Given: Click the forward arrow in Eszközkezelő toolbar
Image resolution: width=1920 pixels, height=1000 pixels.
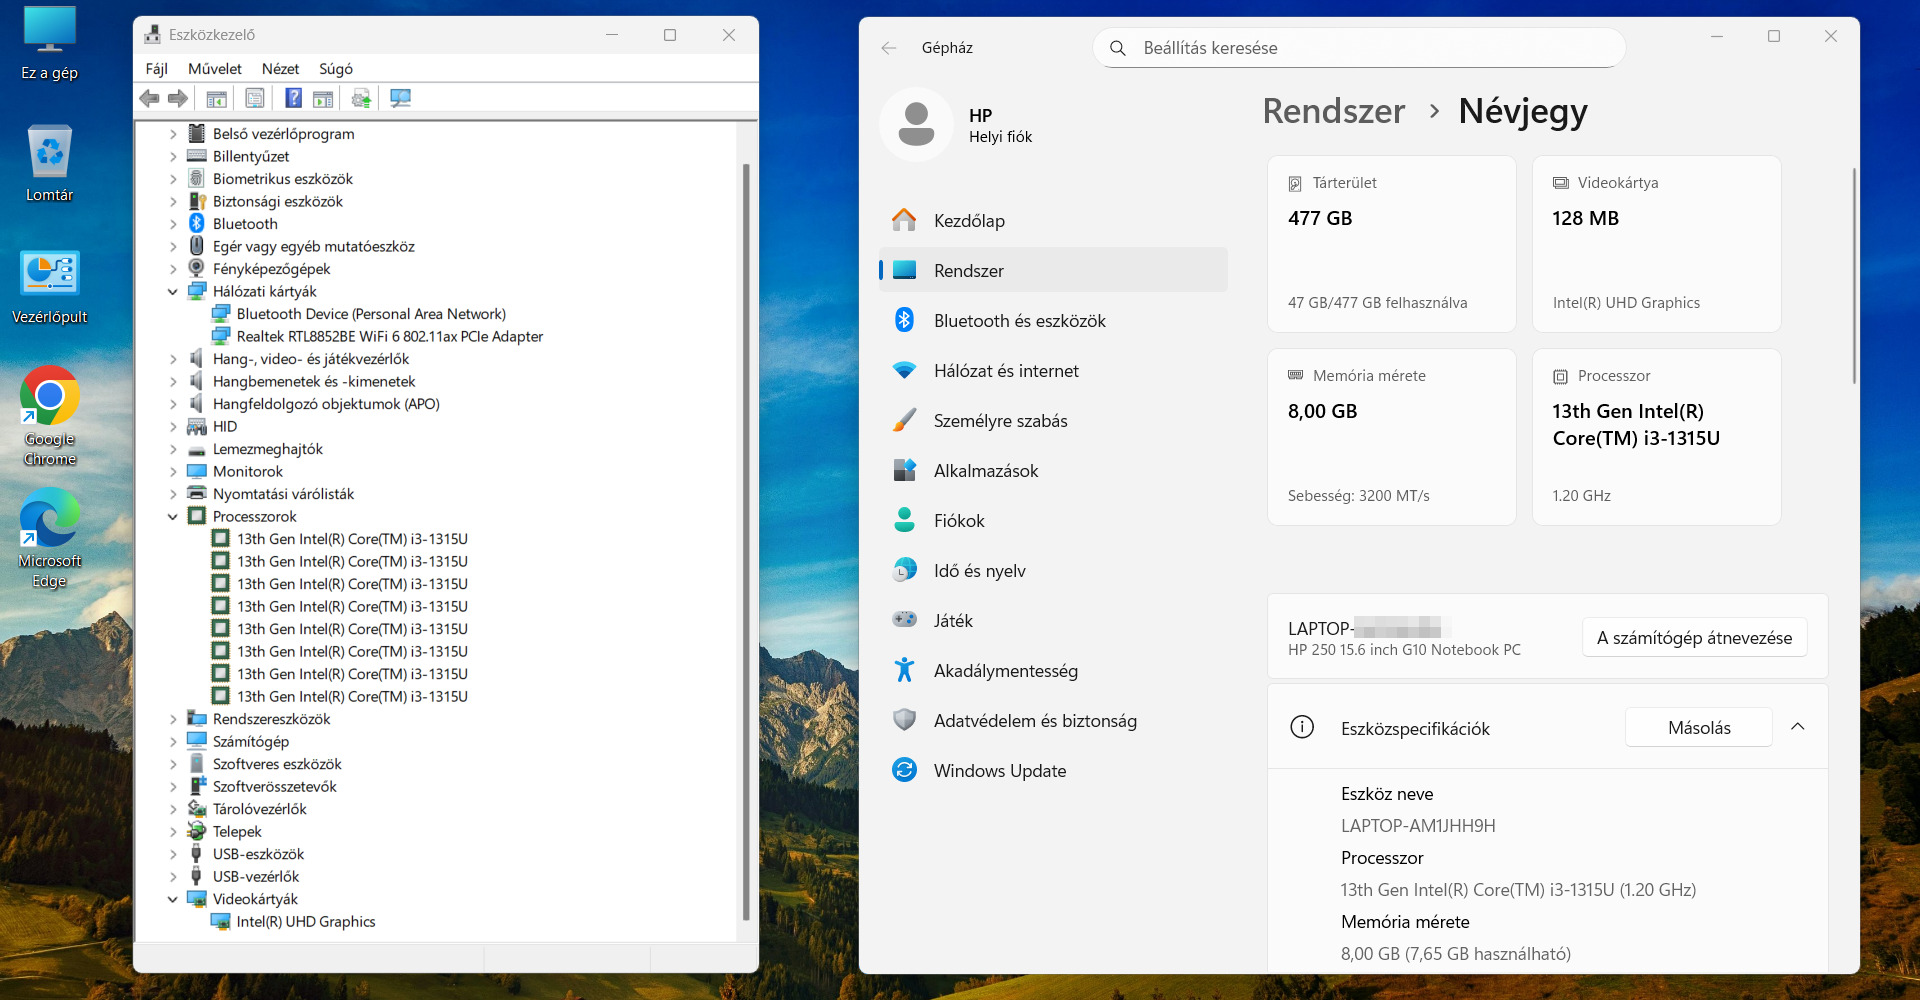Looking at the screenshot, I should pos(178,98).
